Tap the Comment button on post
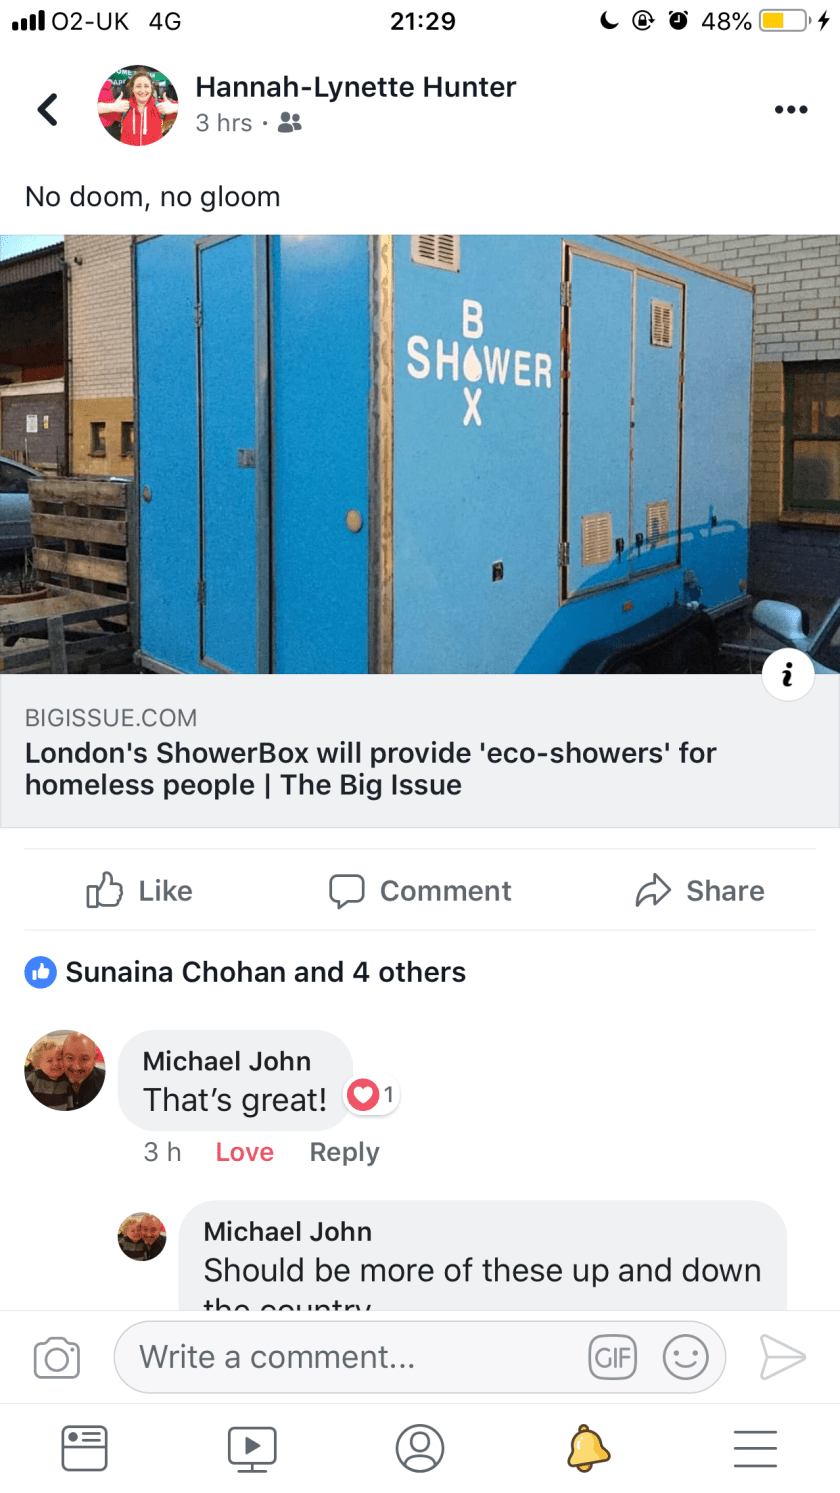This screenshot has height=1493, width=840. coord(420,890)
